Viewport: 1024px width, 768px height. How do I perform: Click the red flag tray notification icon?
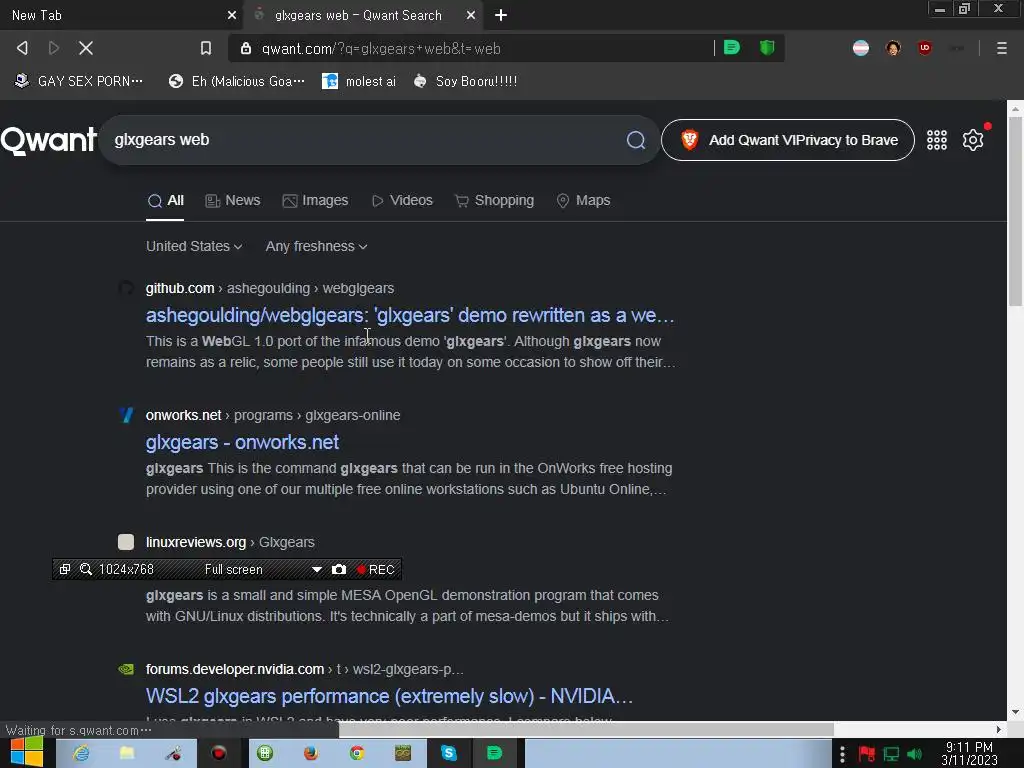[x=867, y=754]
